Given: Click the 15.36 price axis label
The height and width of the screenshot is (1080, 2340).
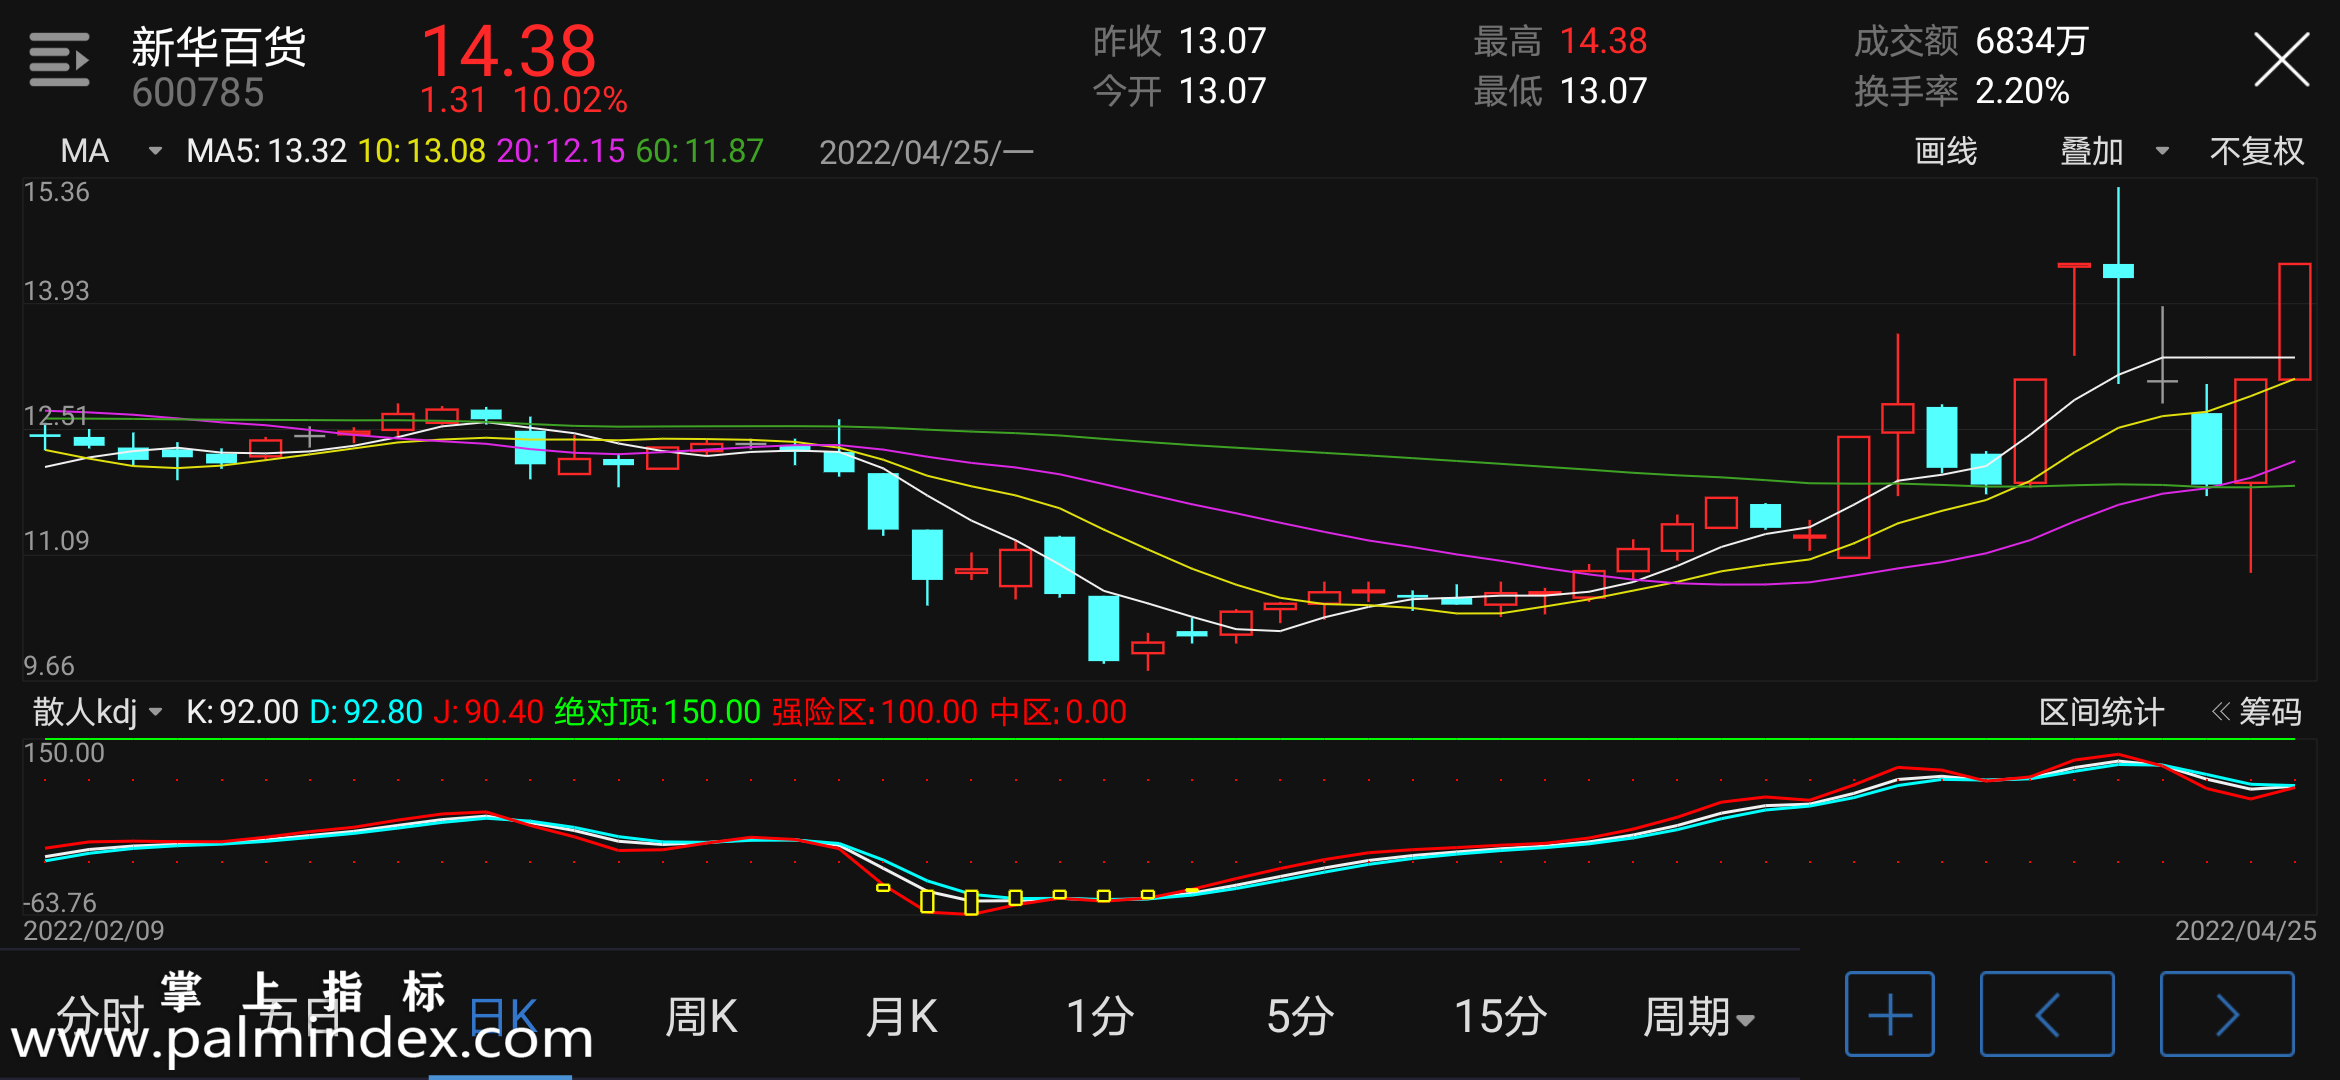Looking at the screenshot, I should 56,192.
